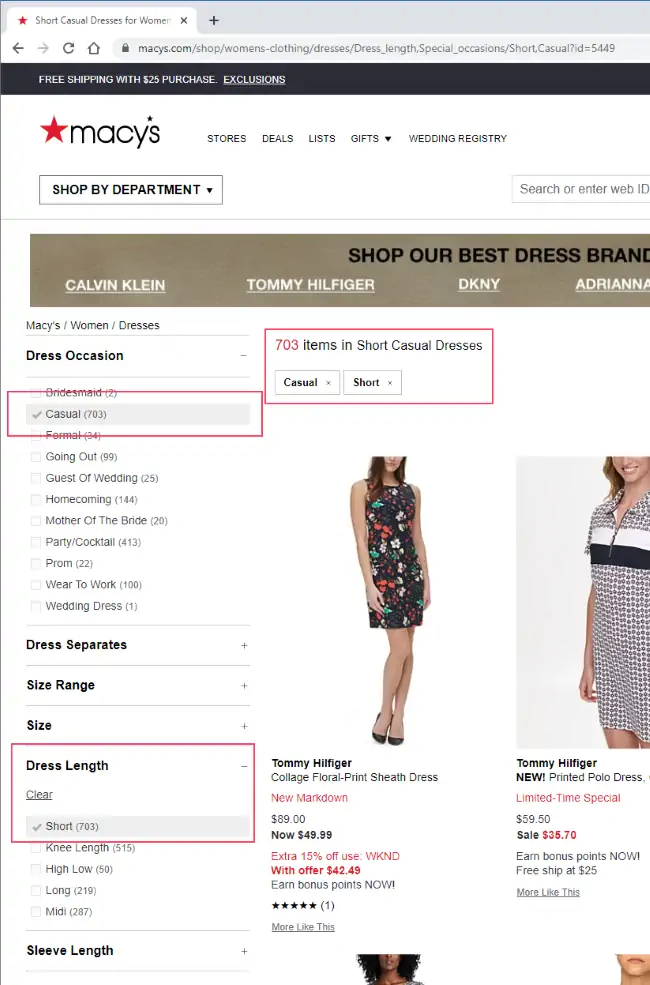
Task: Open DKNY brand link
Action: click(479, 284)
